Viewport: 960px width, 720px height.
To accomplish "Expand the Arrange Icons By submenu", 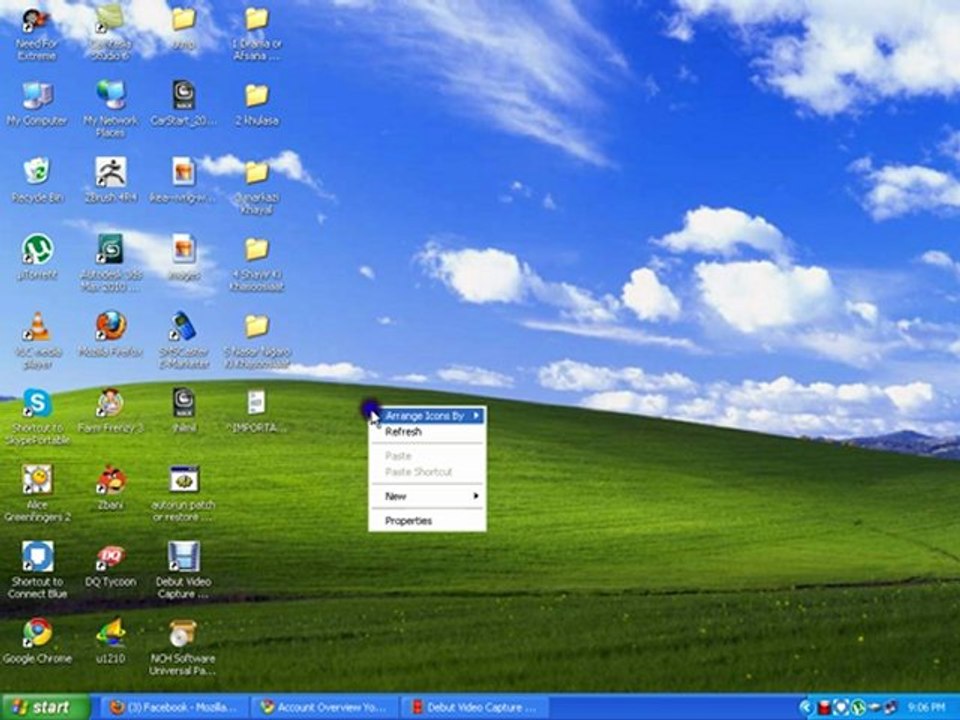I will point(427,416).
